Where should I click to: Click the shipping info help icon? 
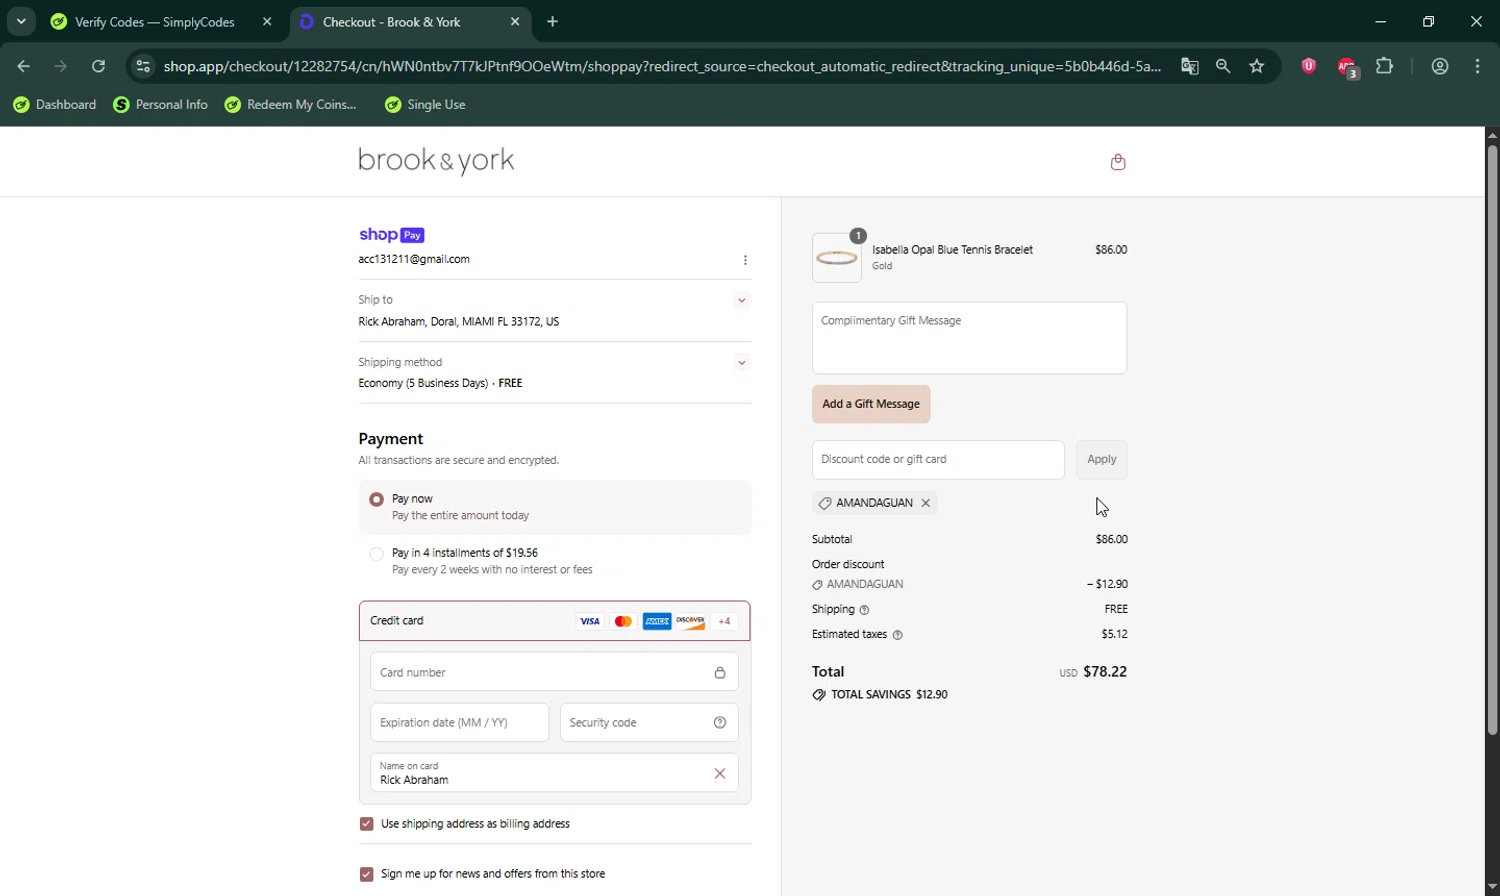point(865,610)
